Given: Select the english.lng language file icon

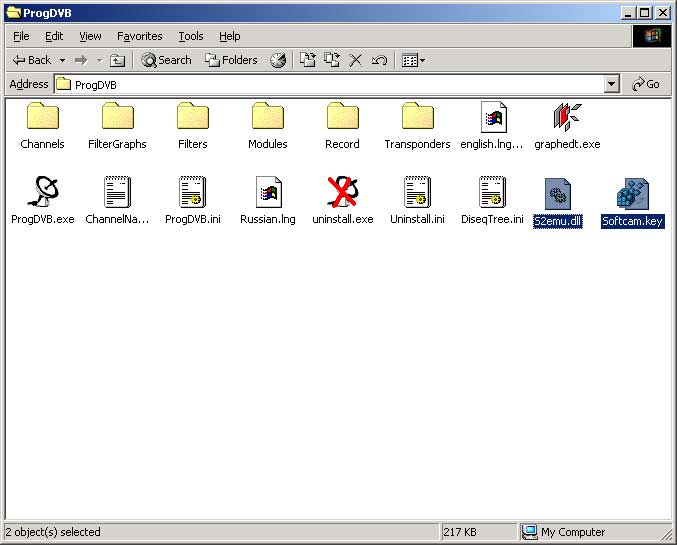Looking at the screenshot, I should click(x=493, y=117).
